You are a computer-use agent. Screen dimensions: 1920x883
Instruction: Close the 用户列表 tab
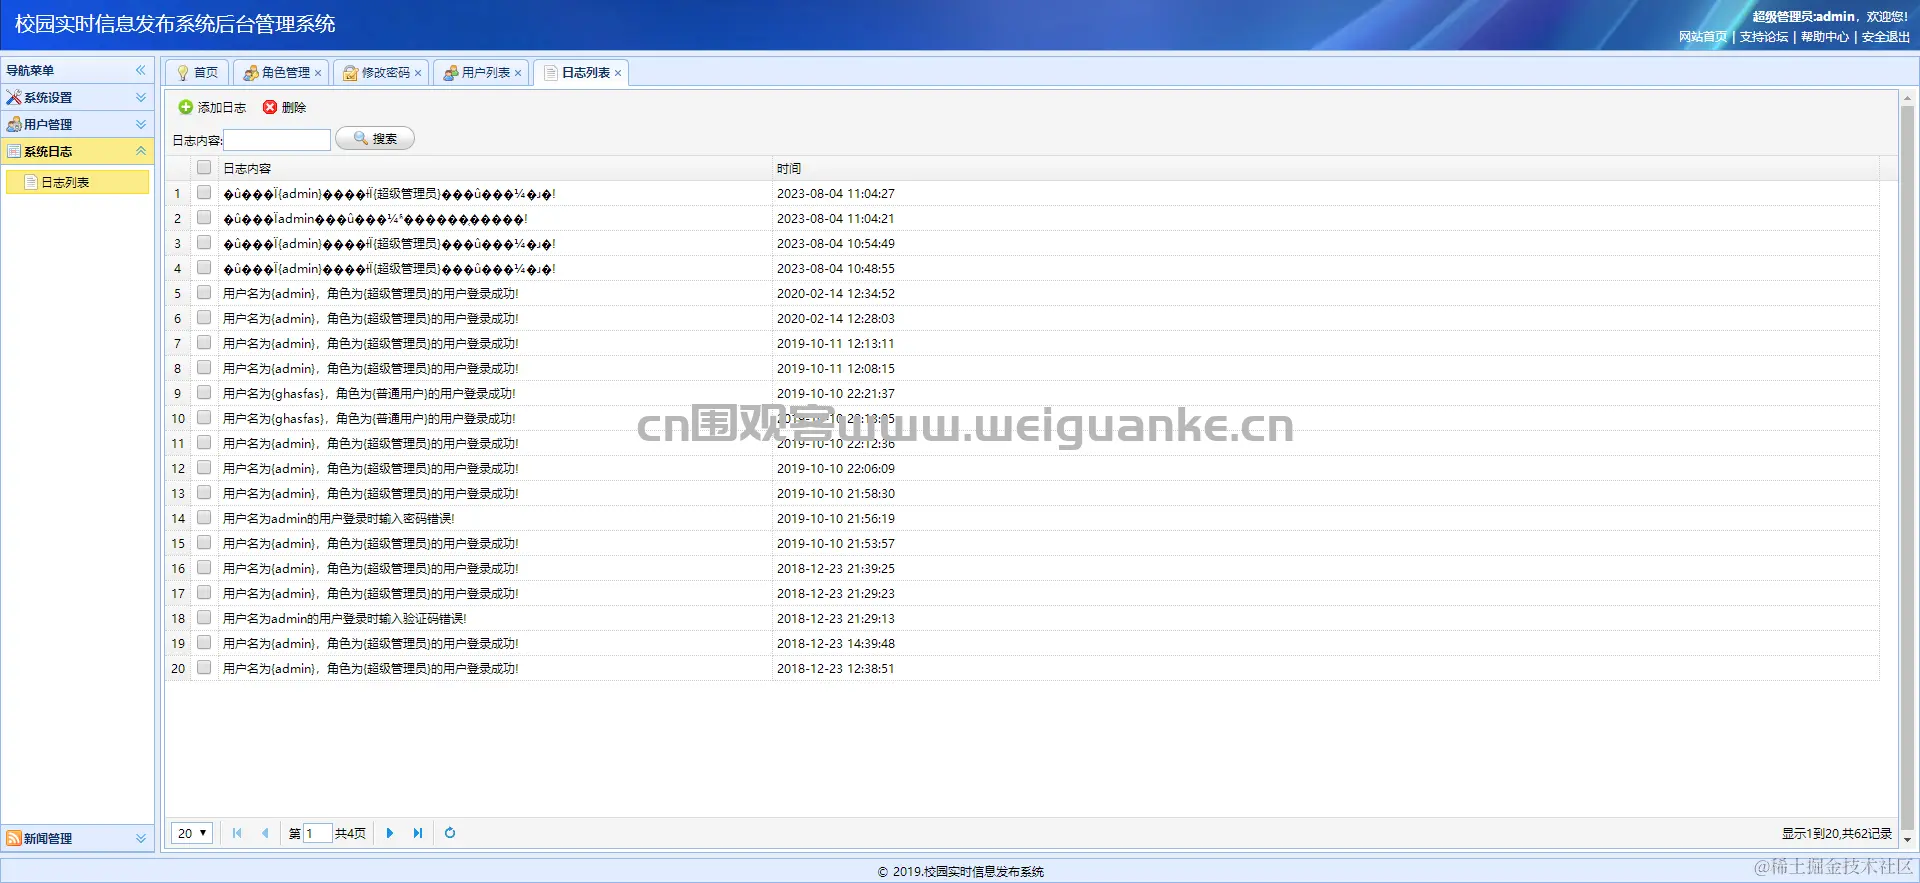point(518,73)
